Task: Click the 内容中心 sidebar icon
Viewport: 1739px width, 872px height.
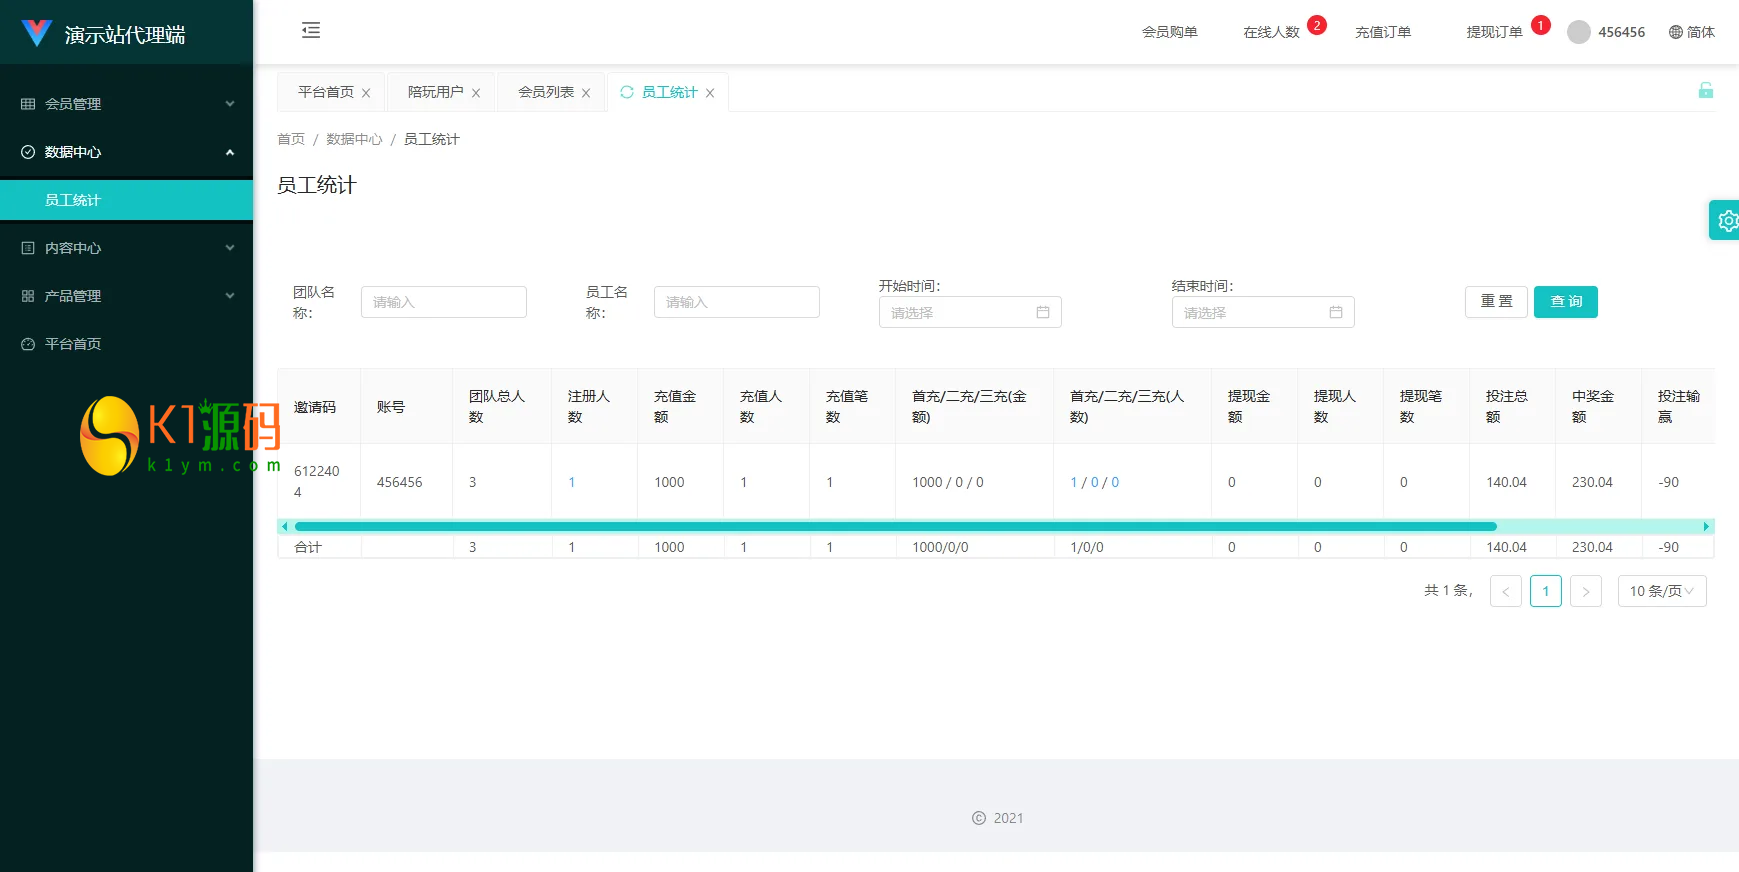Action: (28, 248)
